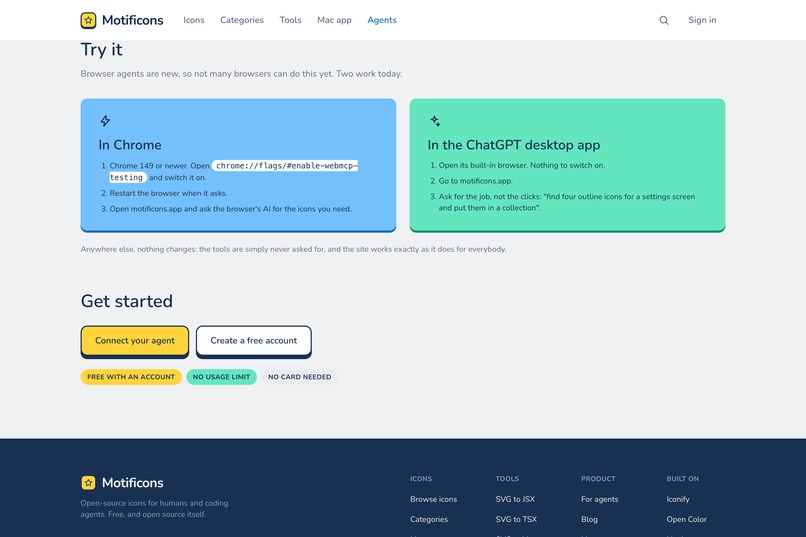Click 'Browser agents are new' intro text
Screen dimensions: 806x537
tap(241, 73)
